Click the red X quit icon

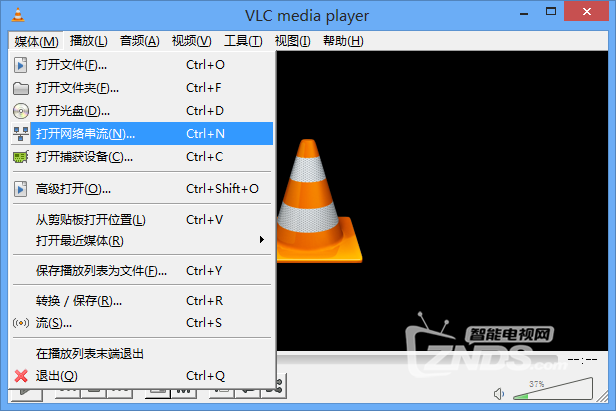(21, 376)
